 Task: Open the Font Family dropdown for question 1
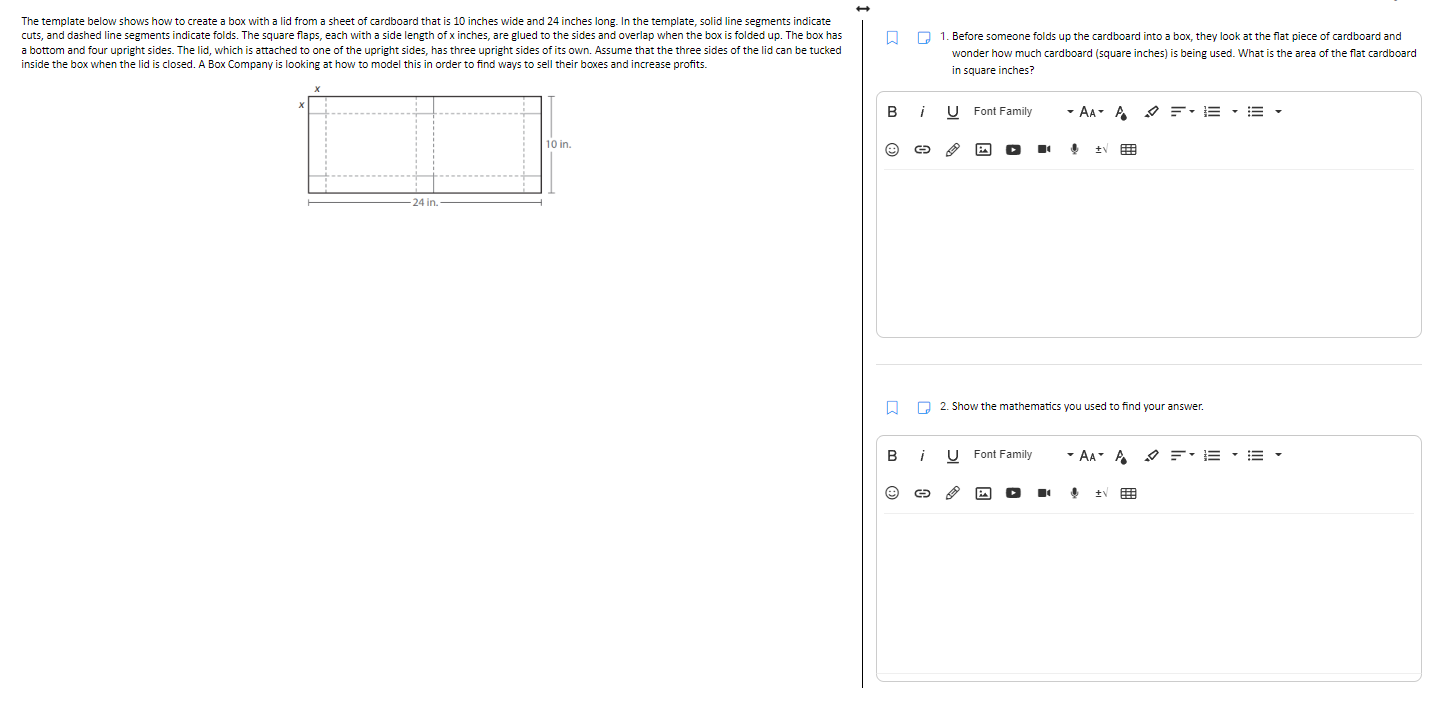point(1003,111)
